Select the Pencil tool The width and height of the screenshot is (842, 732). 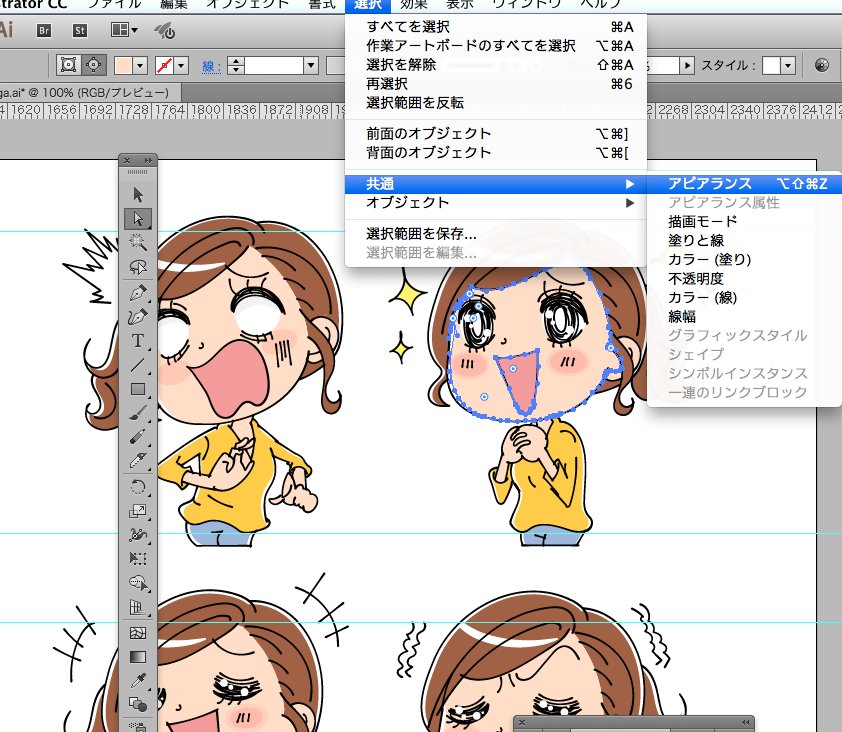pos(138,437)
